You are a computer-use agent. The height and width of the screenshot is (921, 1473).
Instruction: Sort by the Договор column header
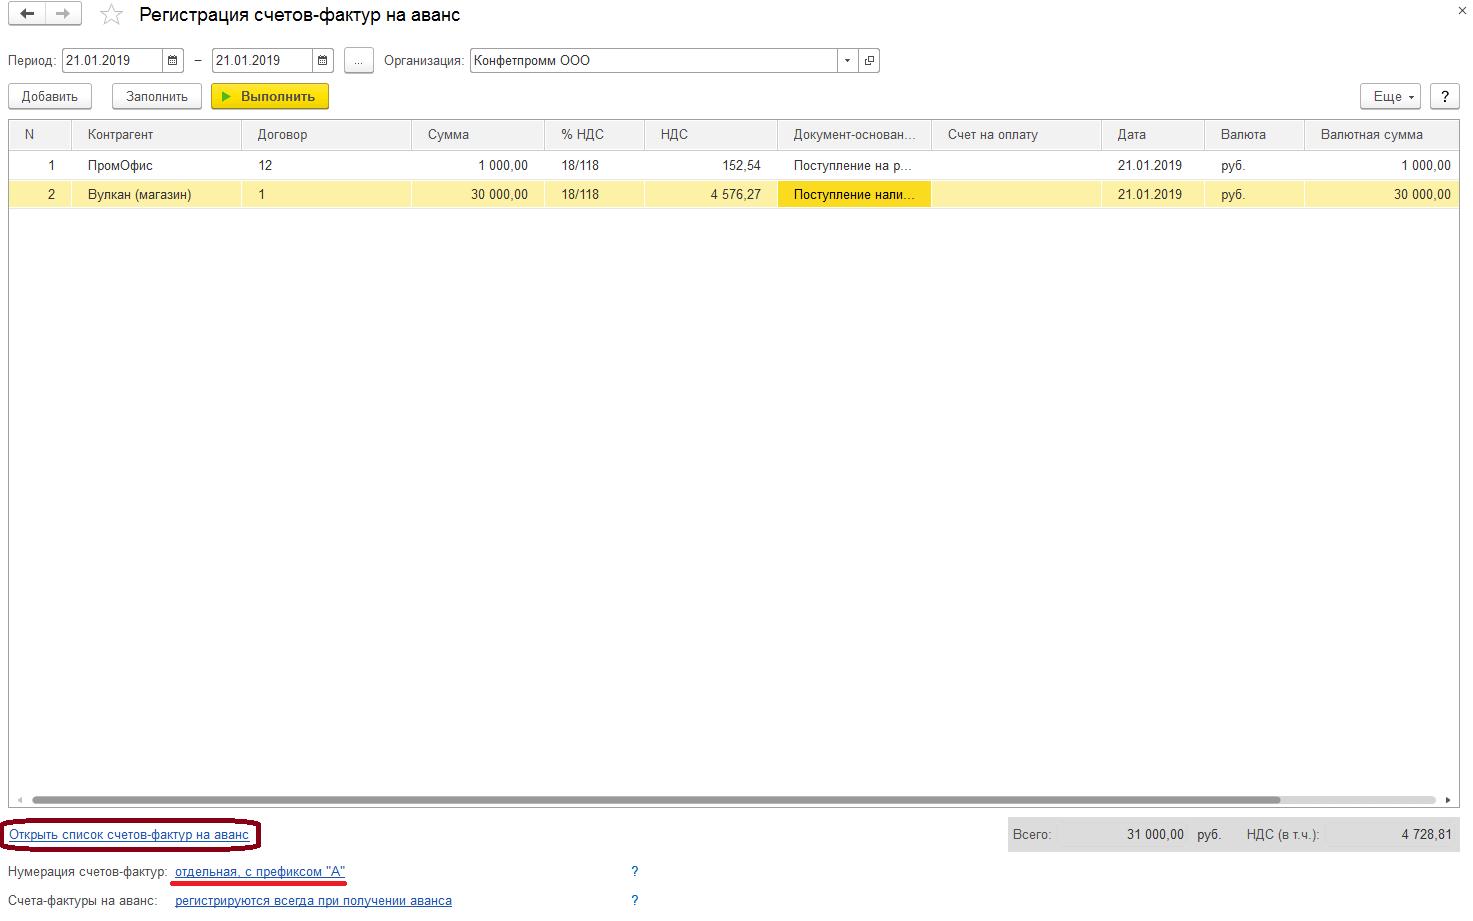pos(326,134)
